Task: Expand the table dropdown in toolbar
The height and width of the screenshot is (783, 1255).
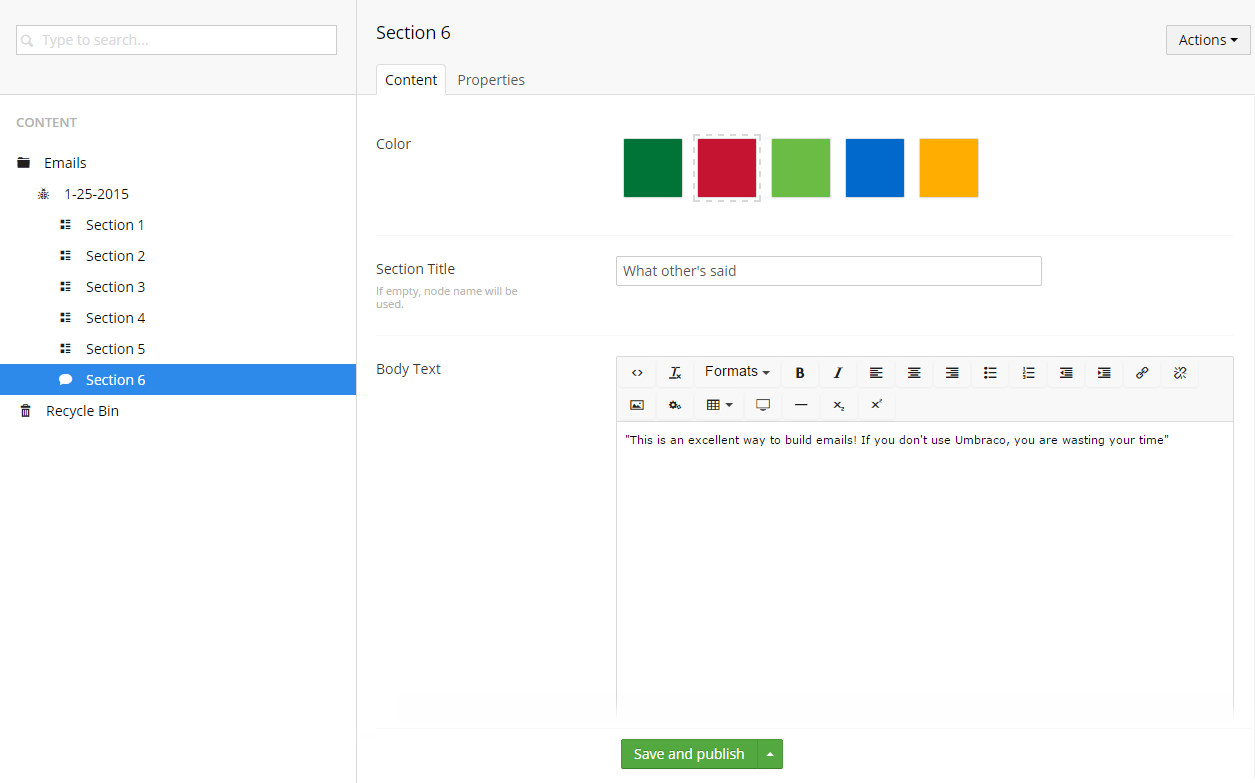Action: (720, 405)
